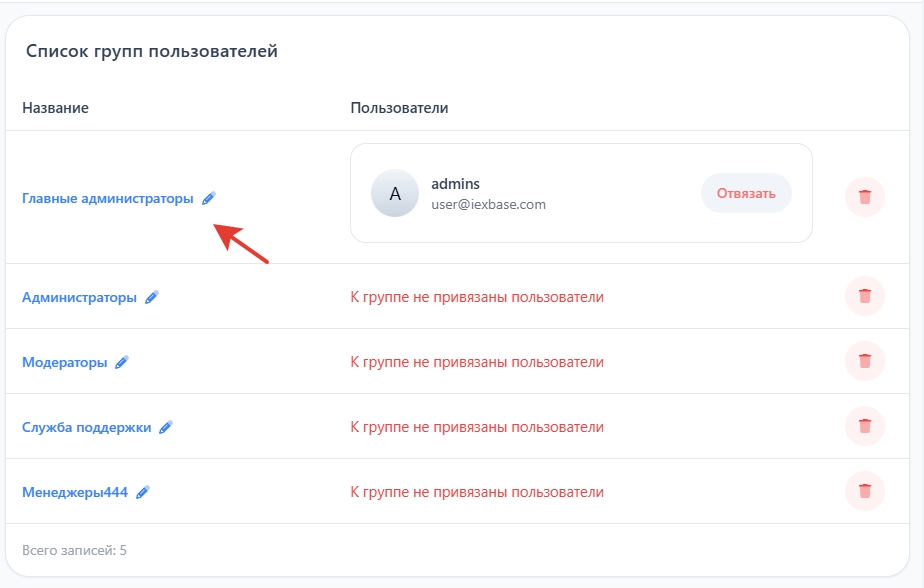Image resolution: width=924 pixels, height=588 pixels.
Task: Click the edit pencil beside Модераторы
Action: (x=122, y=362)
